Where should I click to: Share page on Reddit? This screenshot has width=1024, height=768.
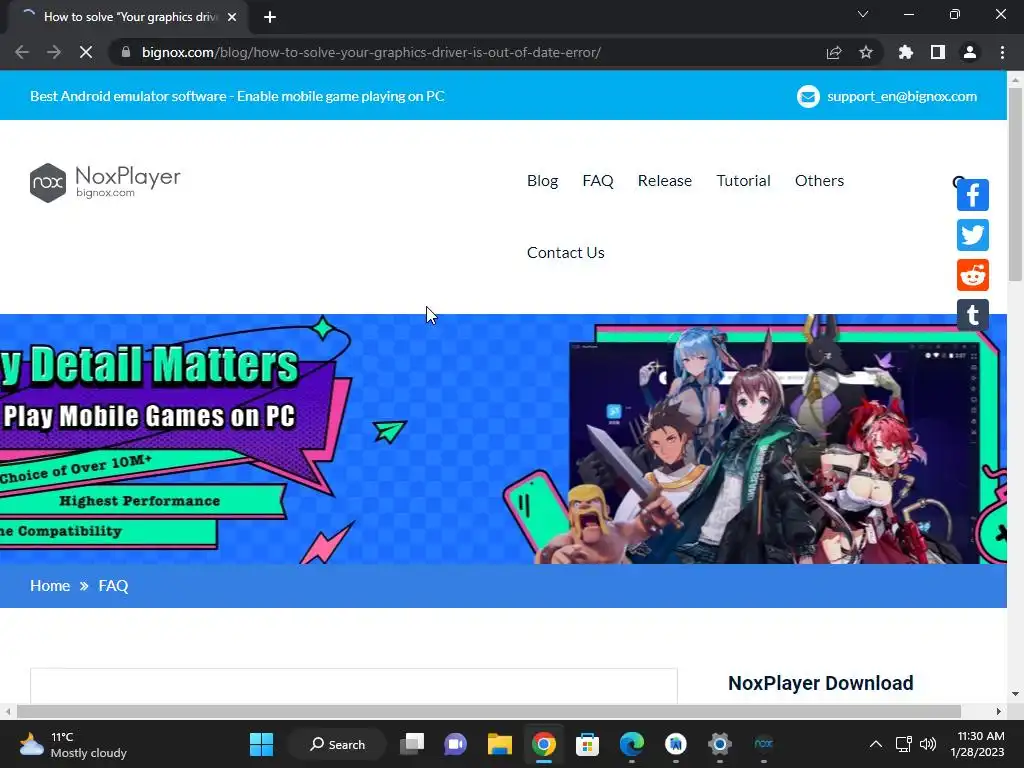972,275
